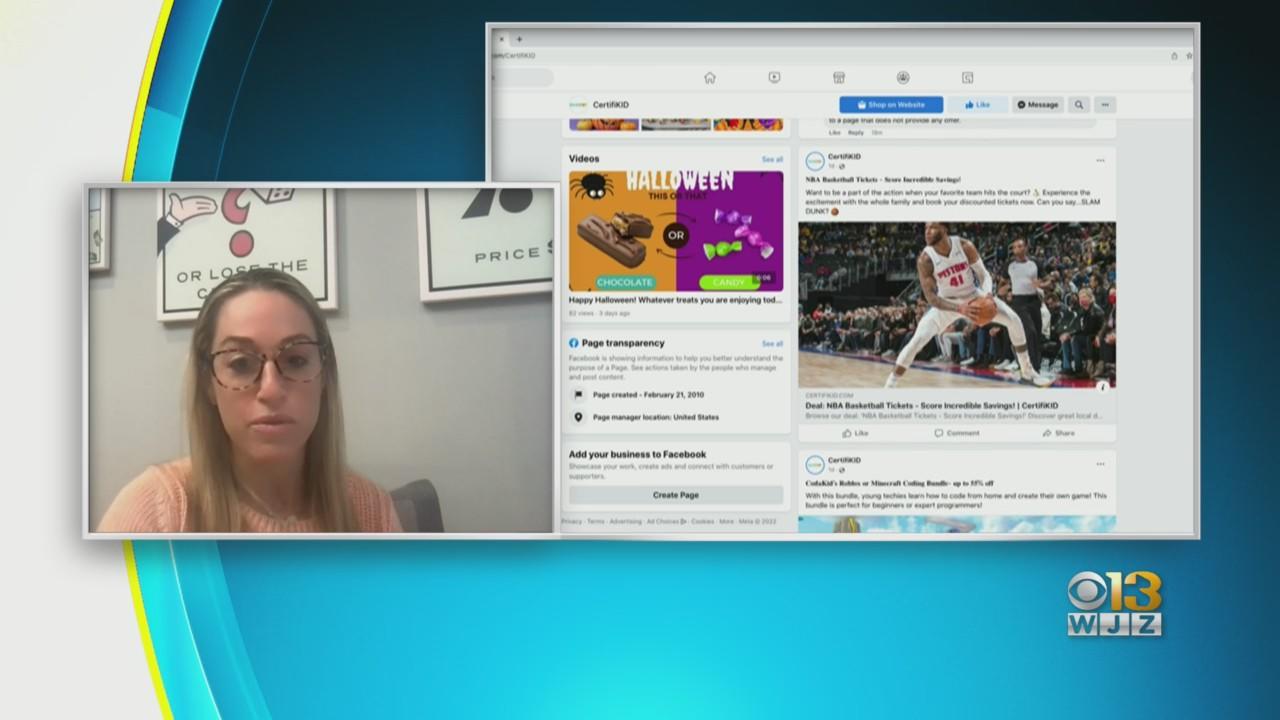The height and width of the screenshot is (720, 1280).
Task: Message the CertifiKID page
Action: pos(1038,105)
